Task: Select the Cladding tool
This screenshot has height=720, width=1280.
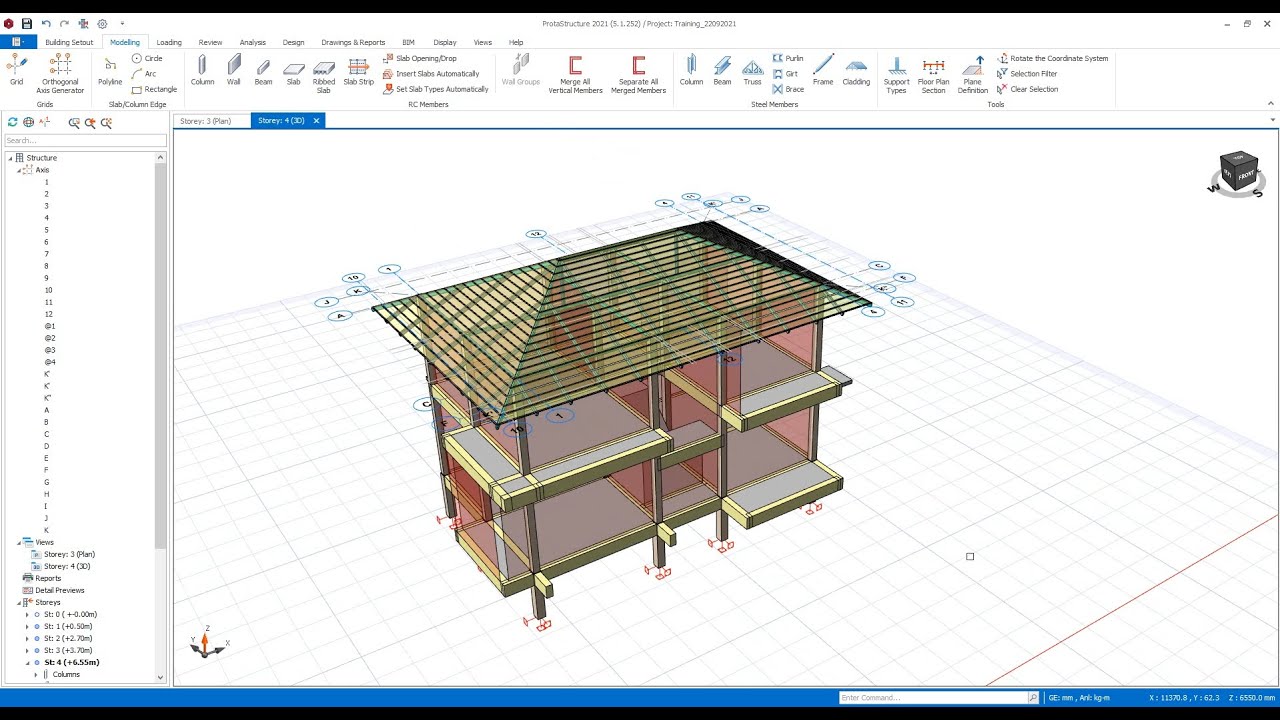Action: point(856,71)
